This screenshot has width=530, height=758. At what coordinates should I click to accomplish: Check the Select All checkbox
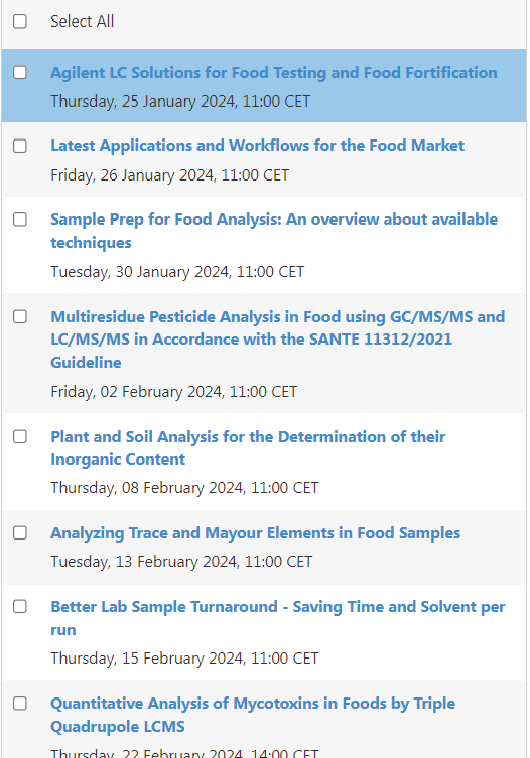(x=20, y=21)
